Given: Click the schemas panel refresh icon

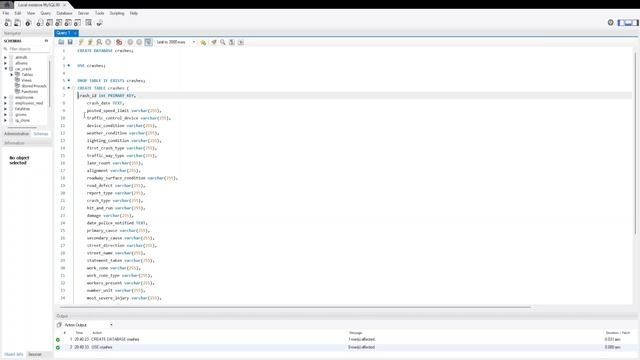Looking at the screenshot, I should coord(46,41).
